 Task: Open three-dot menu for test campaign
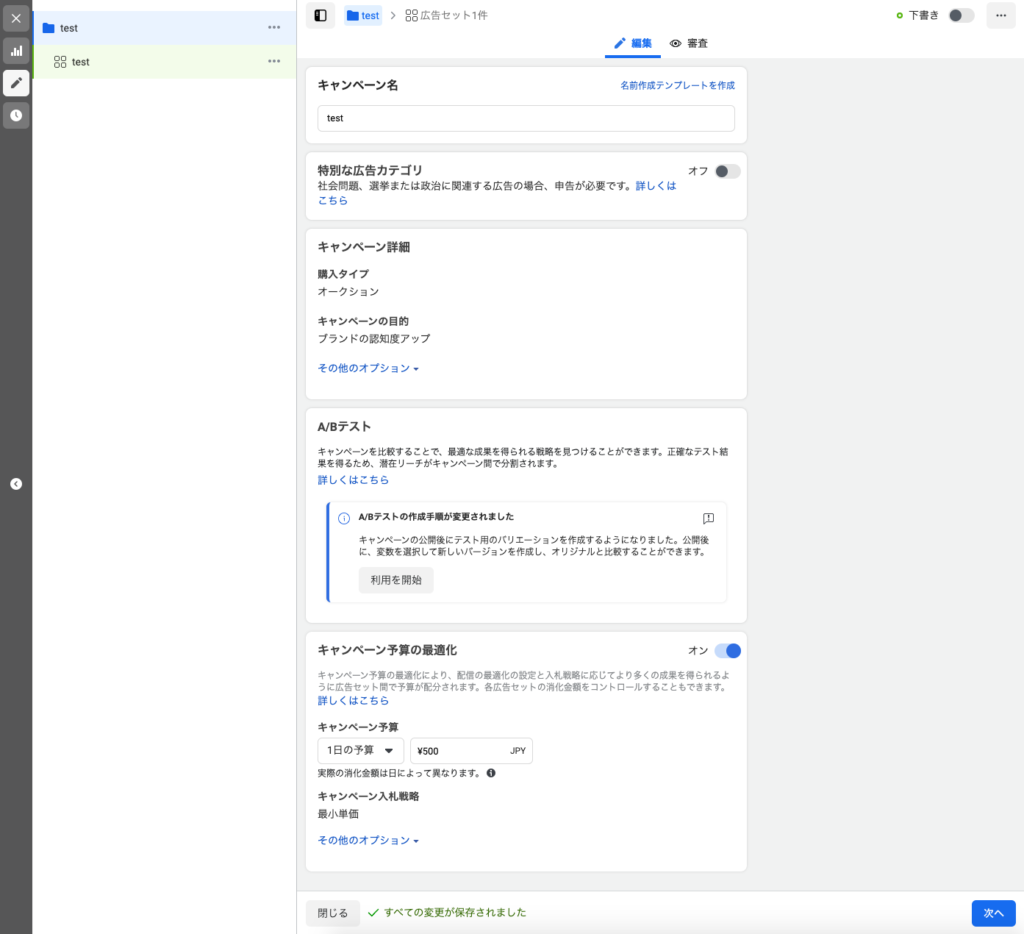pyautogui.click(x=274, y=28)
